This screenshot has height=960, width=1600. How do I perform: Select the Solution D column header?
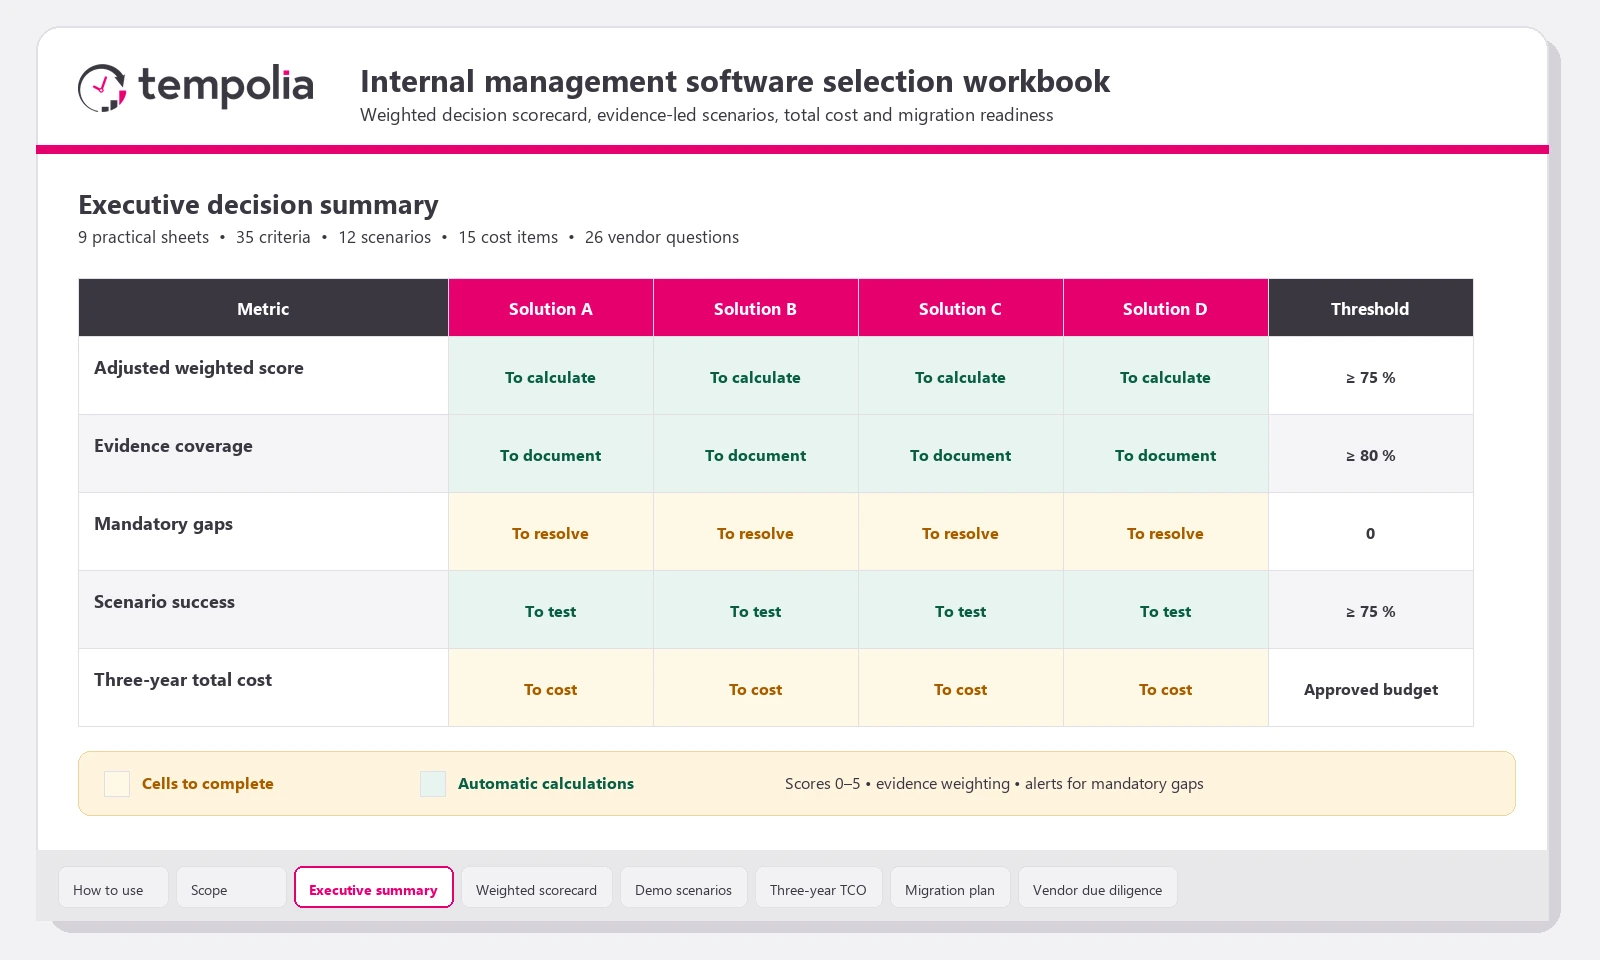tap(1166, 308)
